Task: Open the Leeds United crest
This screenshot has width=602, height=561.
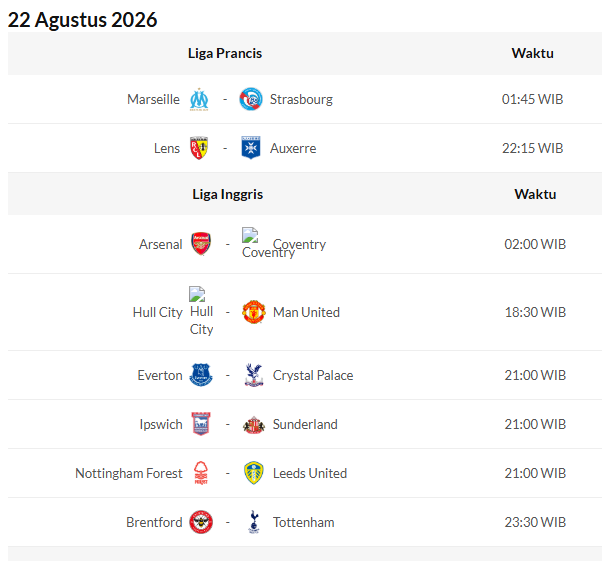Action: pyautogui.click(x=253, y=473)
